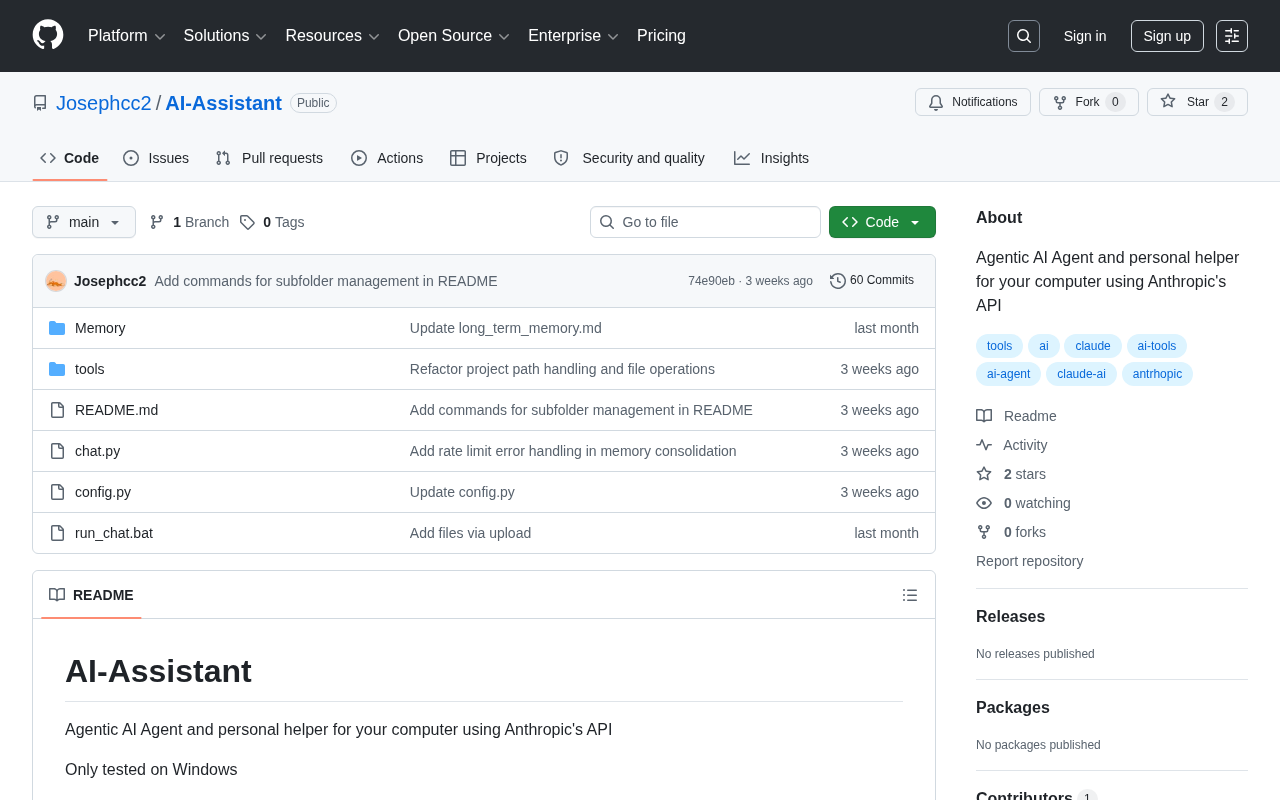Screen dimensions: 1280x800
Task: Switch to the Issues tab
Action: pos(156,158)
